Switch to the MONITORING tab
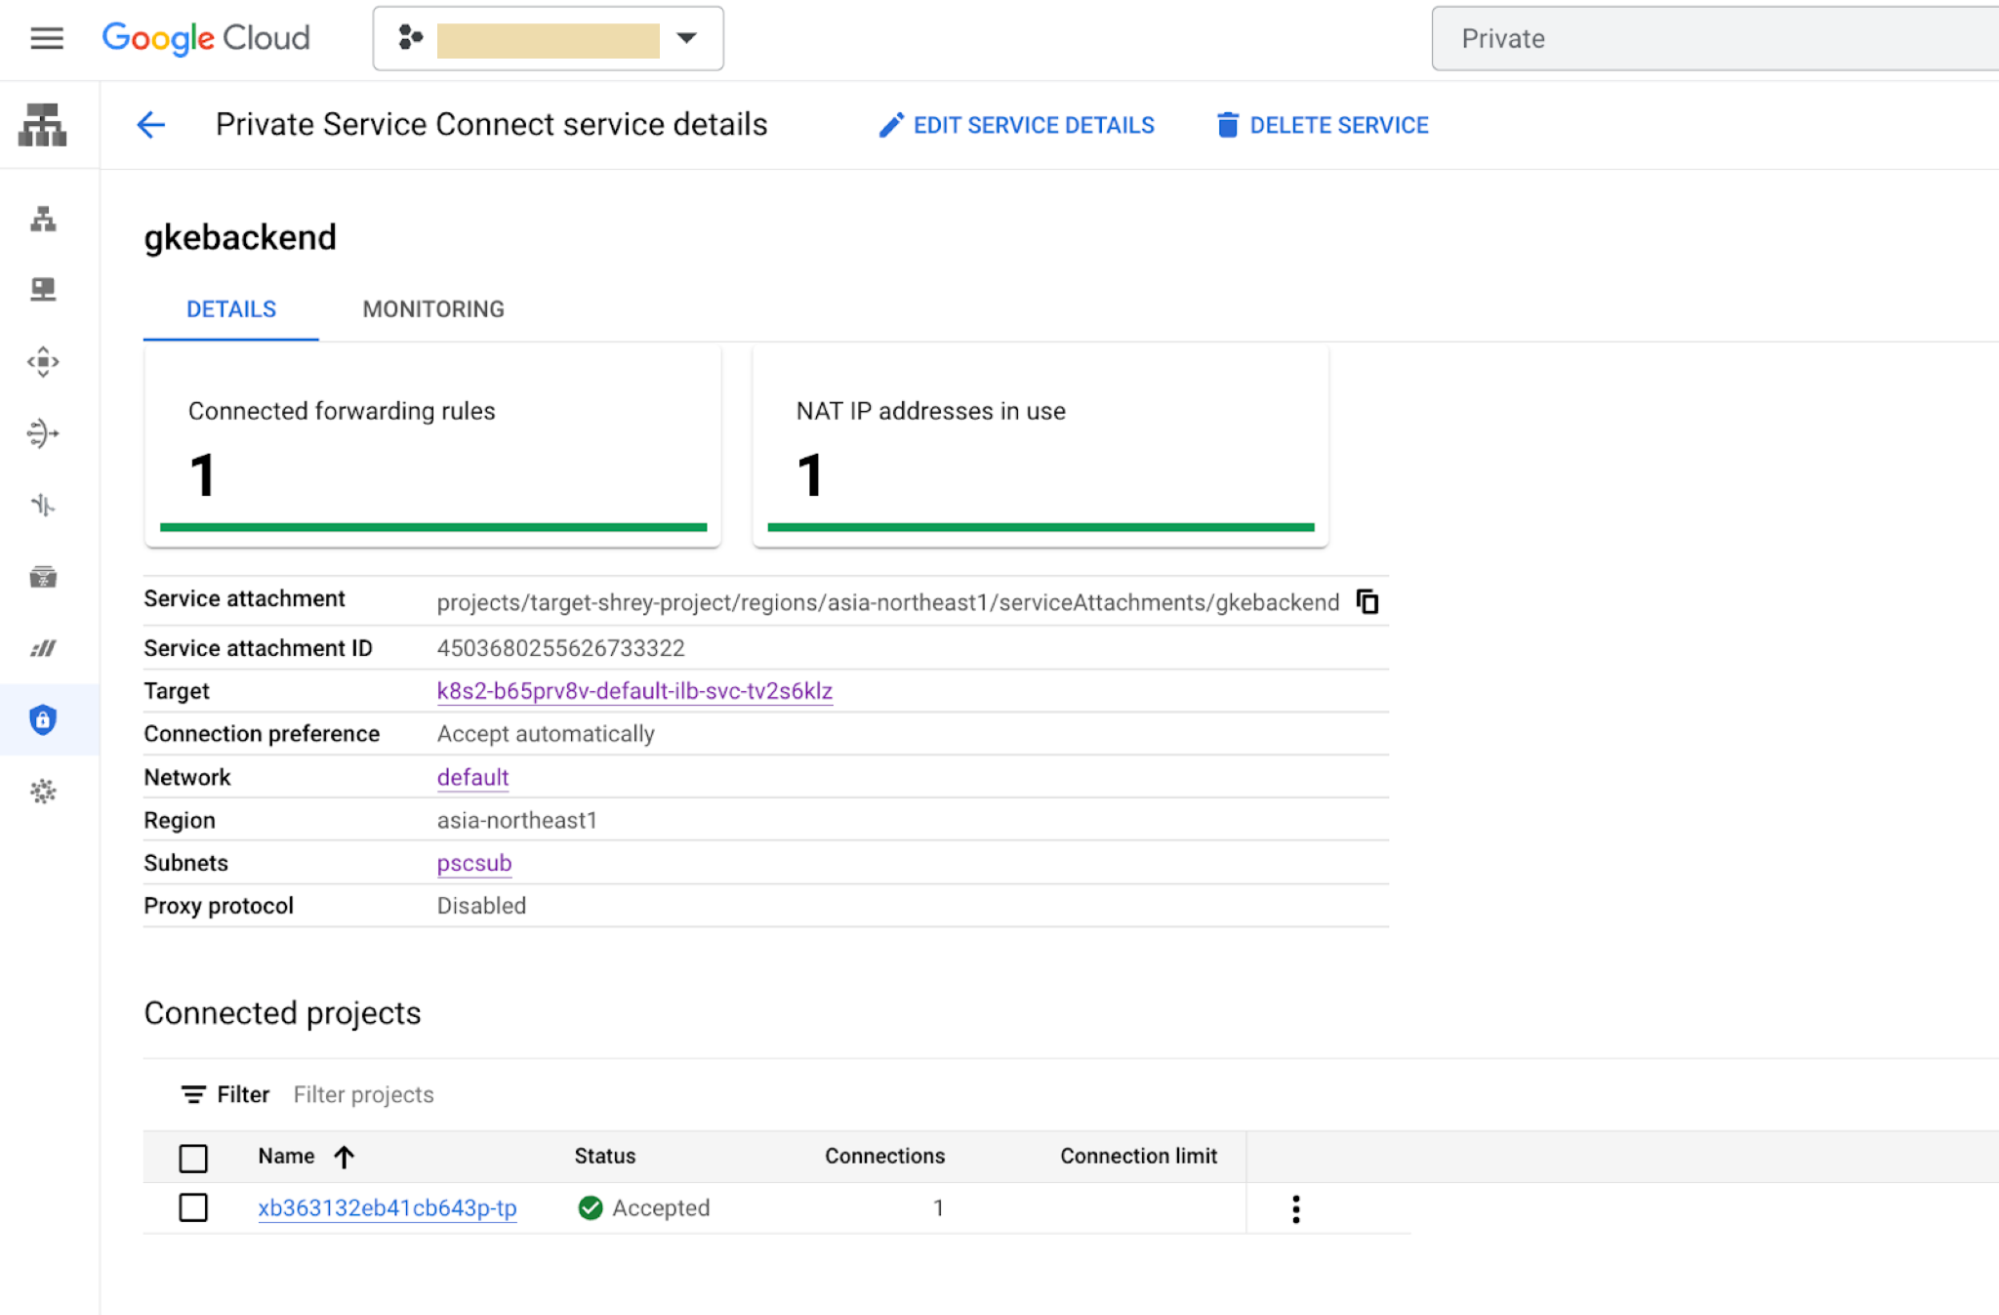 coord(433,309)
